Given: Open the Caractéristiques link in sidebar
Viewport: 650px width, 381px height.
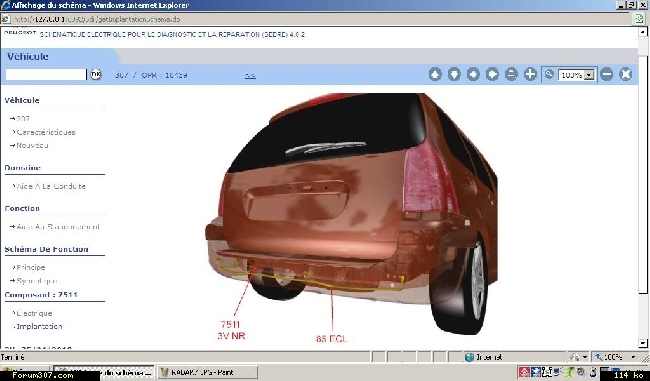Looking at the screenshot, I should click(46, 132).
